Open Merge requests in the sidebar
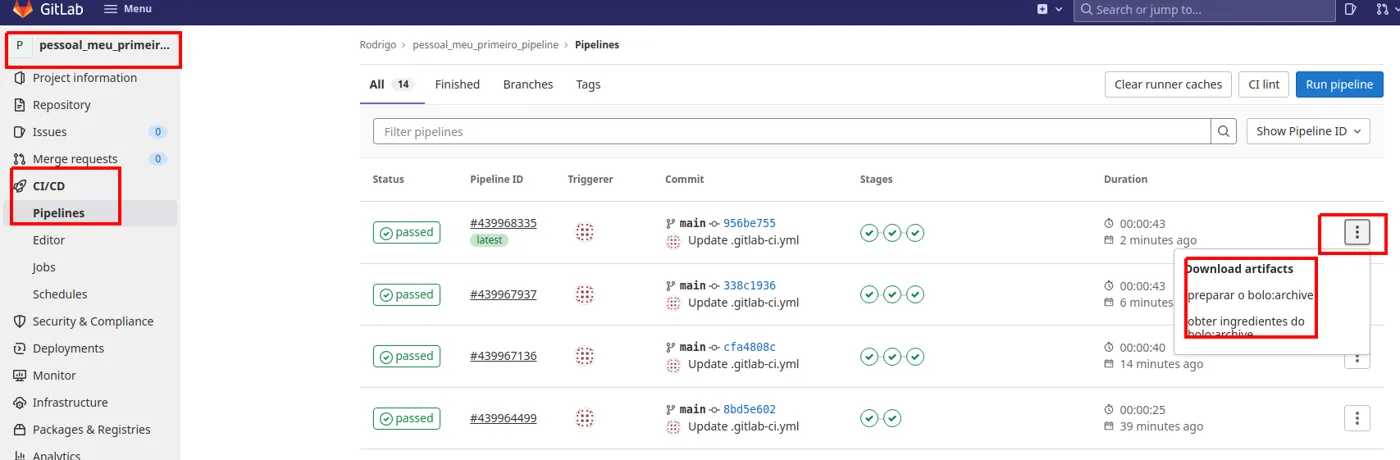 [x=75, y=159]
